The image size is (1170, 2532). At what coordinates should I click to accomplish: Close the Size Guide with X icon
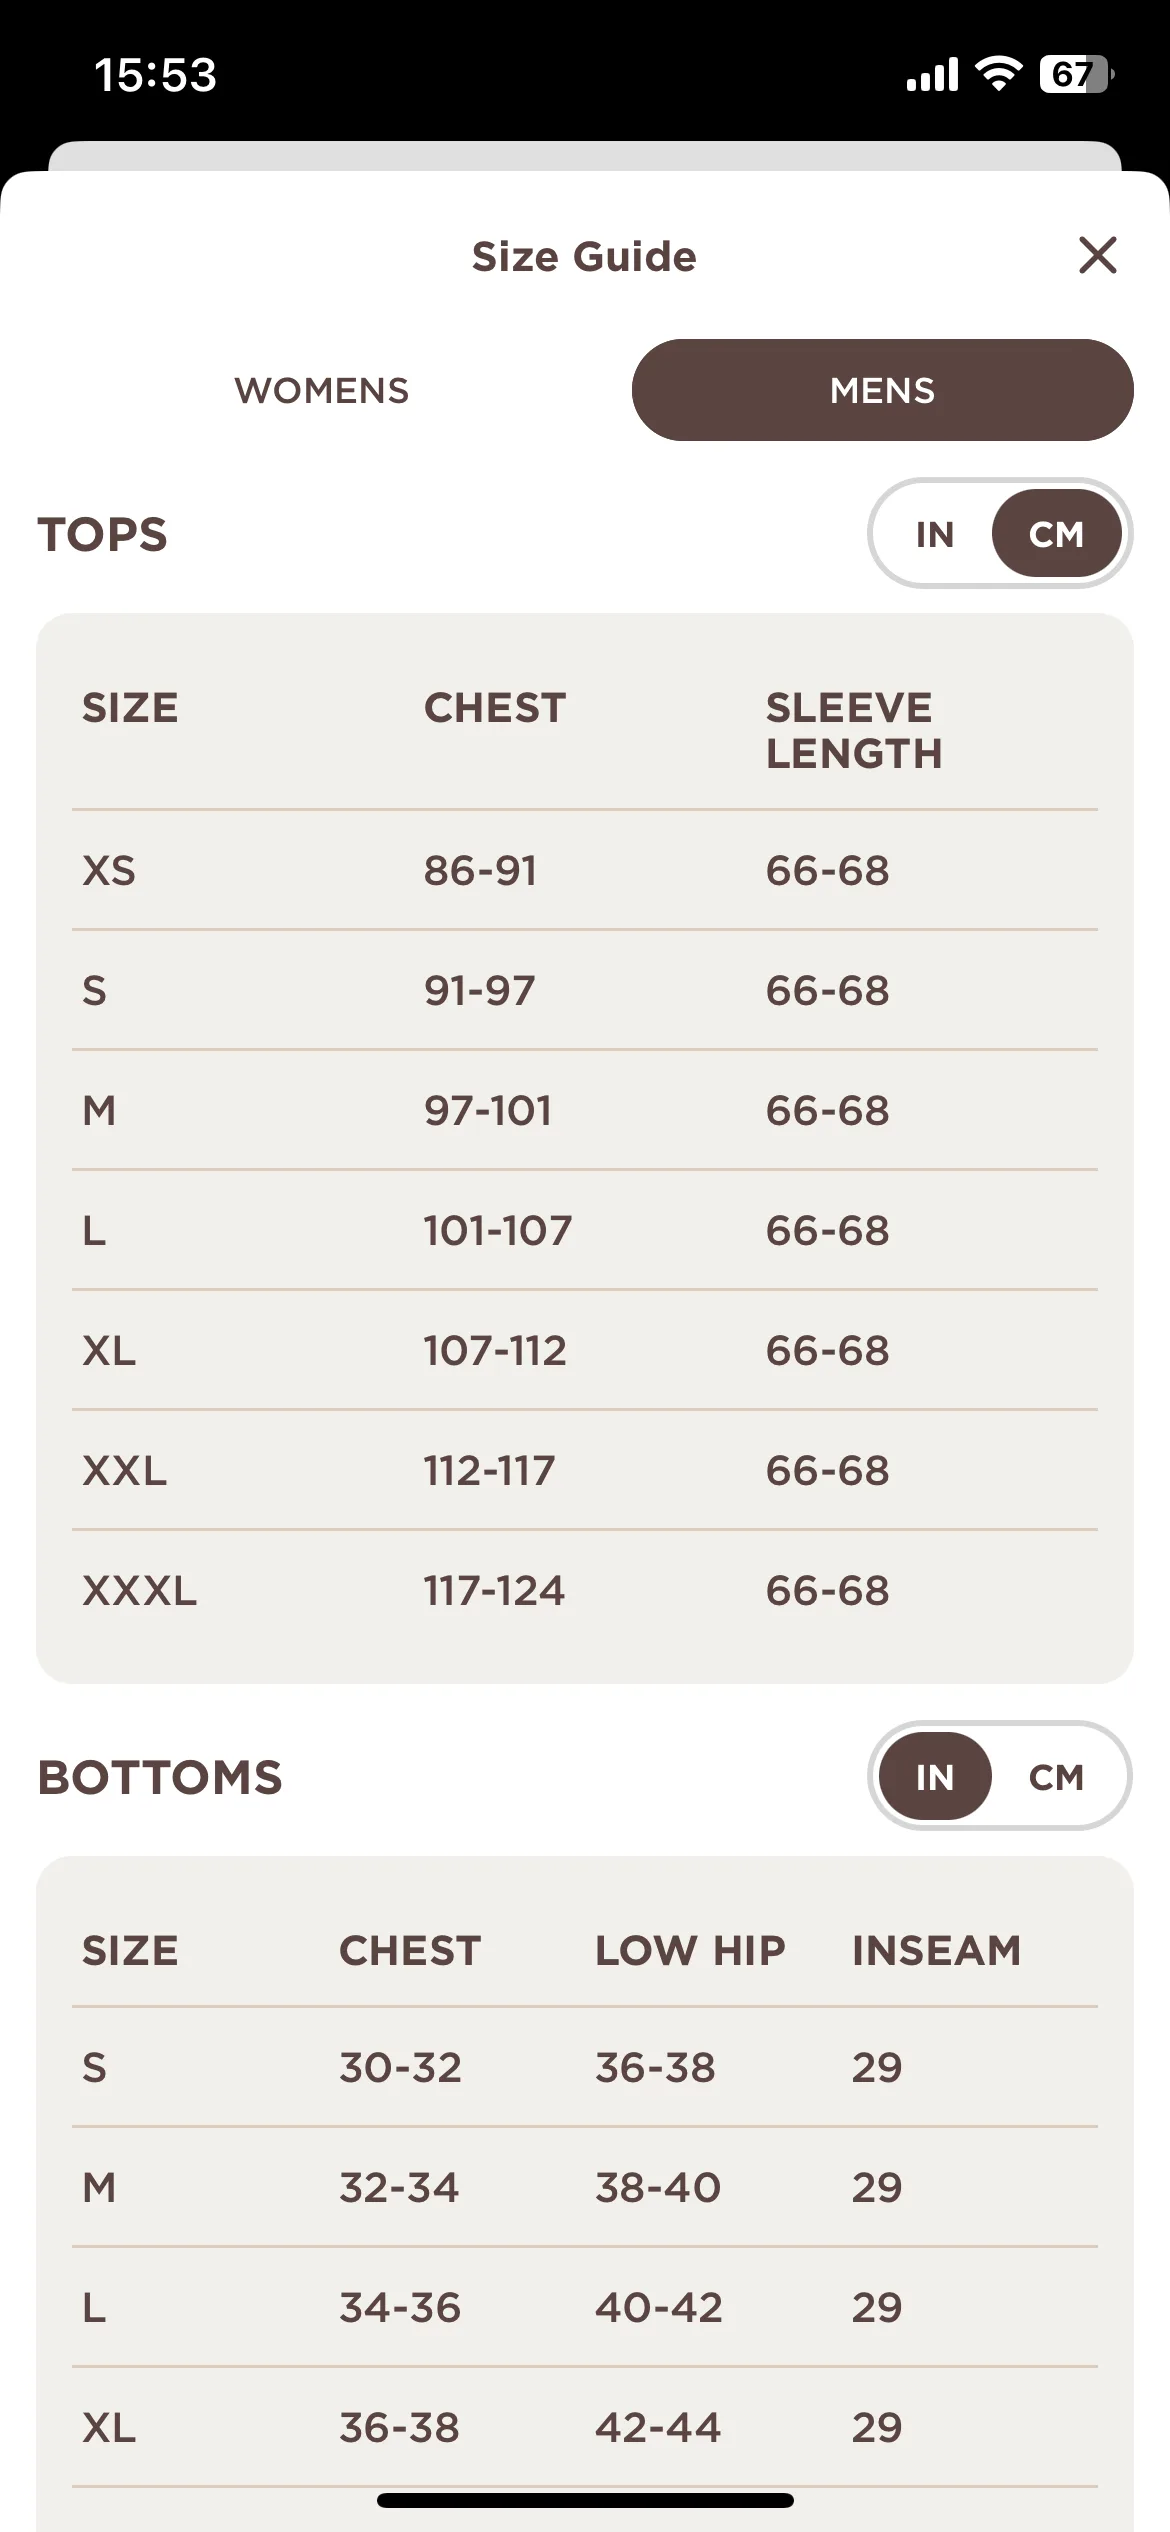[x=1098, y=255]
